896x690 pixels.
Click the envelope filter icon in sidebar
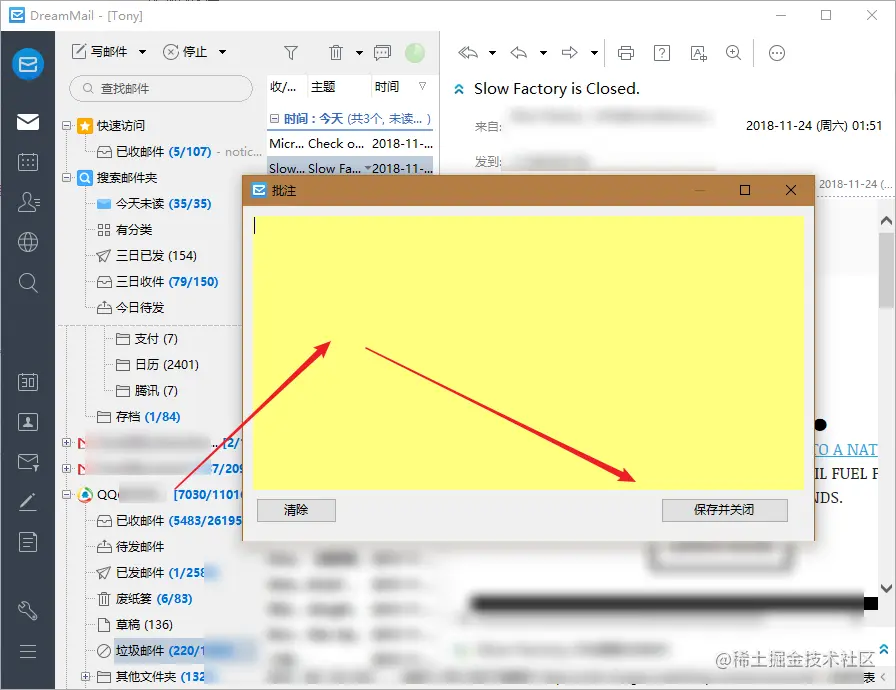click(27, 462)
